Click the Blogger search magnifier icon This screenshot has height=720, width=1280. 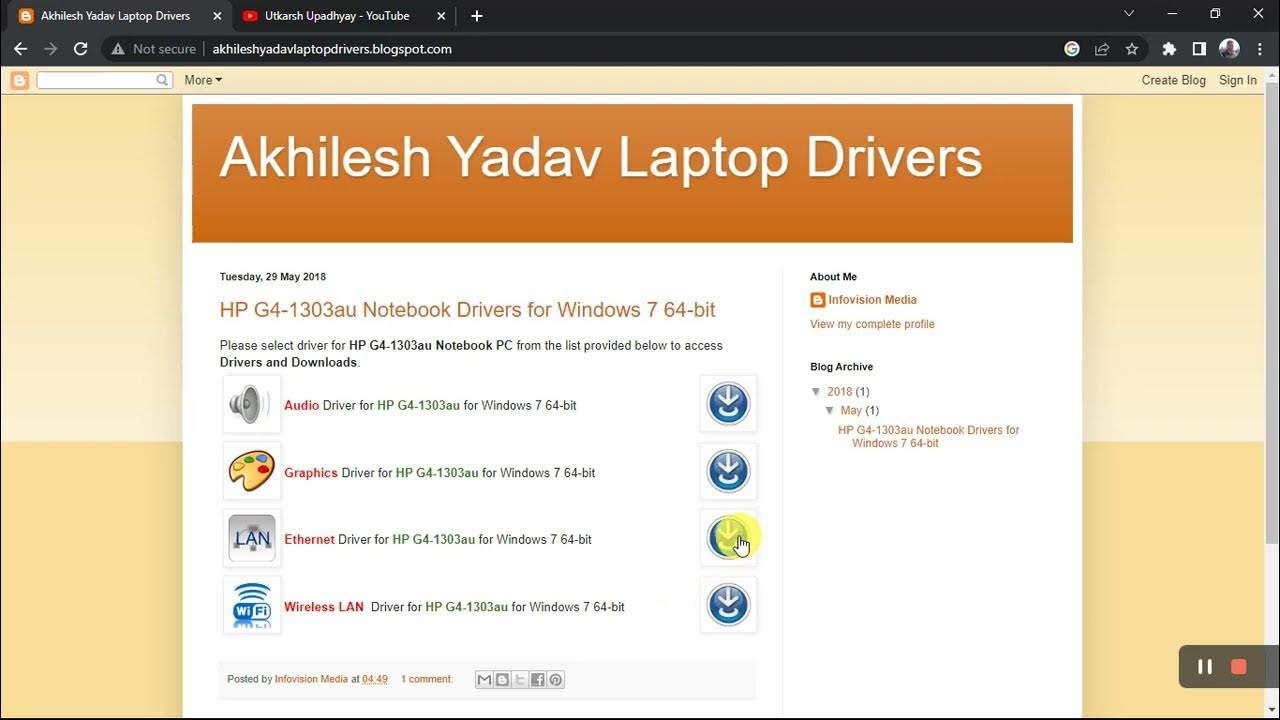click(x=163, y=80)
